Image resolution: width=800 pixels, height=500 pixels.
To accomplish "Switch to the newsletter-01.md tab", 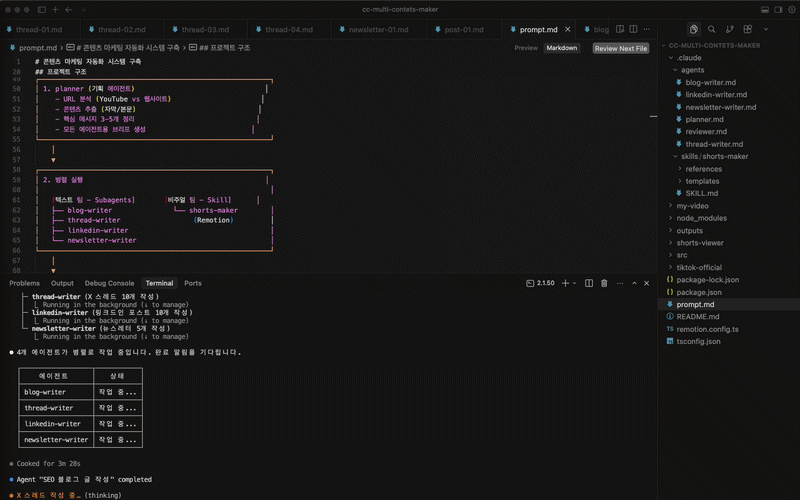I will [x=379, y=30].
